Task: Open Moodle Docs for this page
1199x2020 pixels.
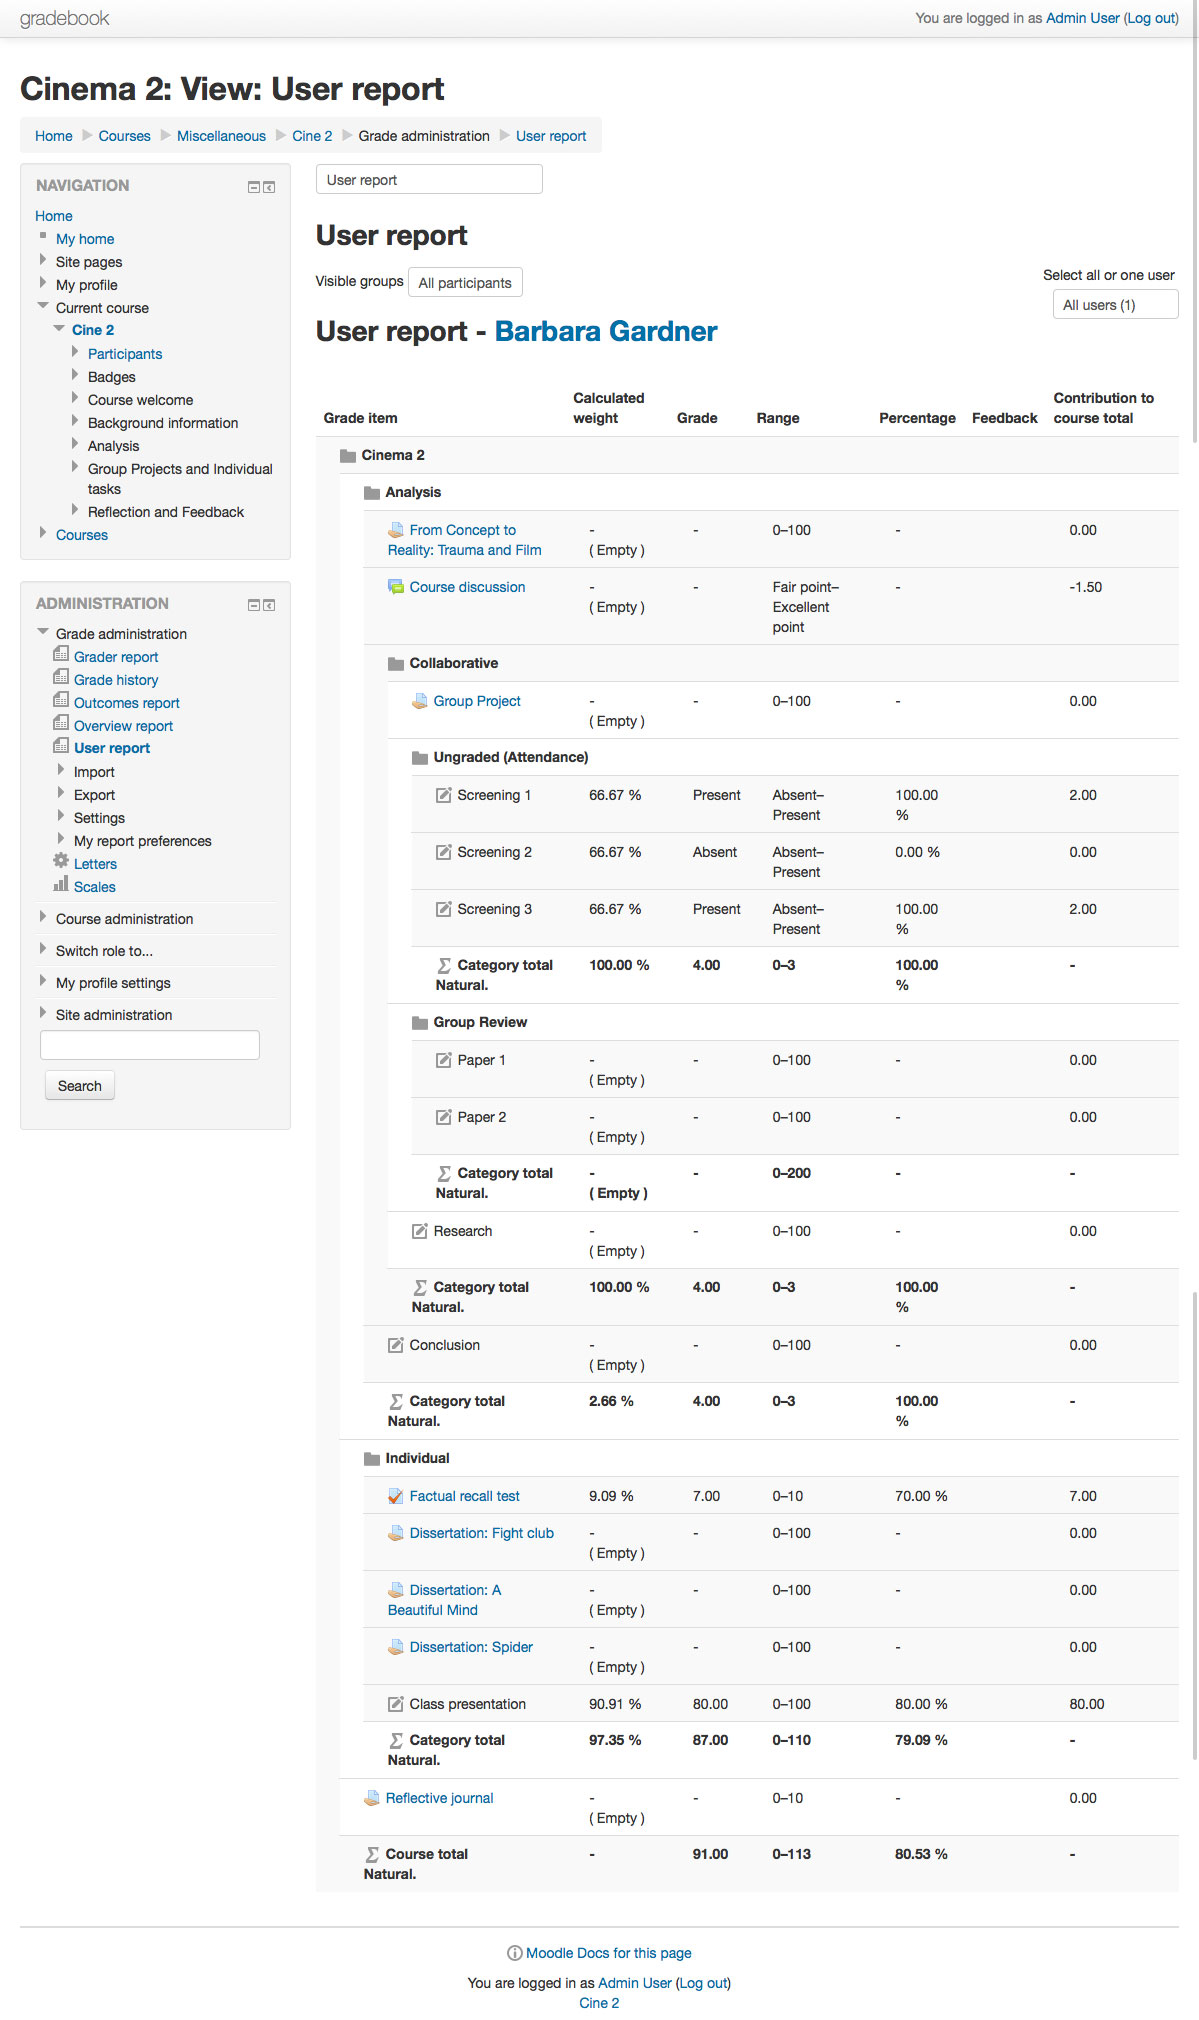Action: [609, 1953]
